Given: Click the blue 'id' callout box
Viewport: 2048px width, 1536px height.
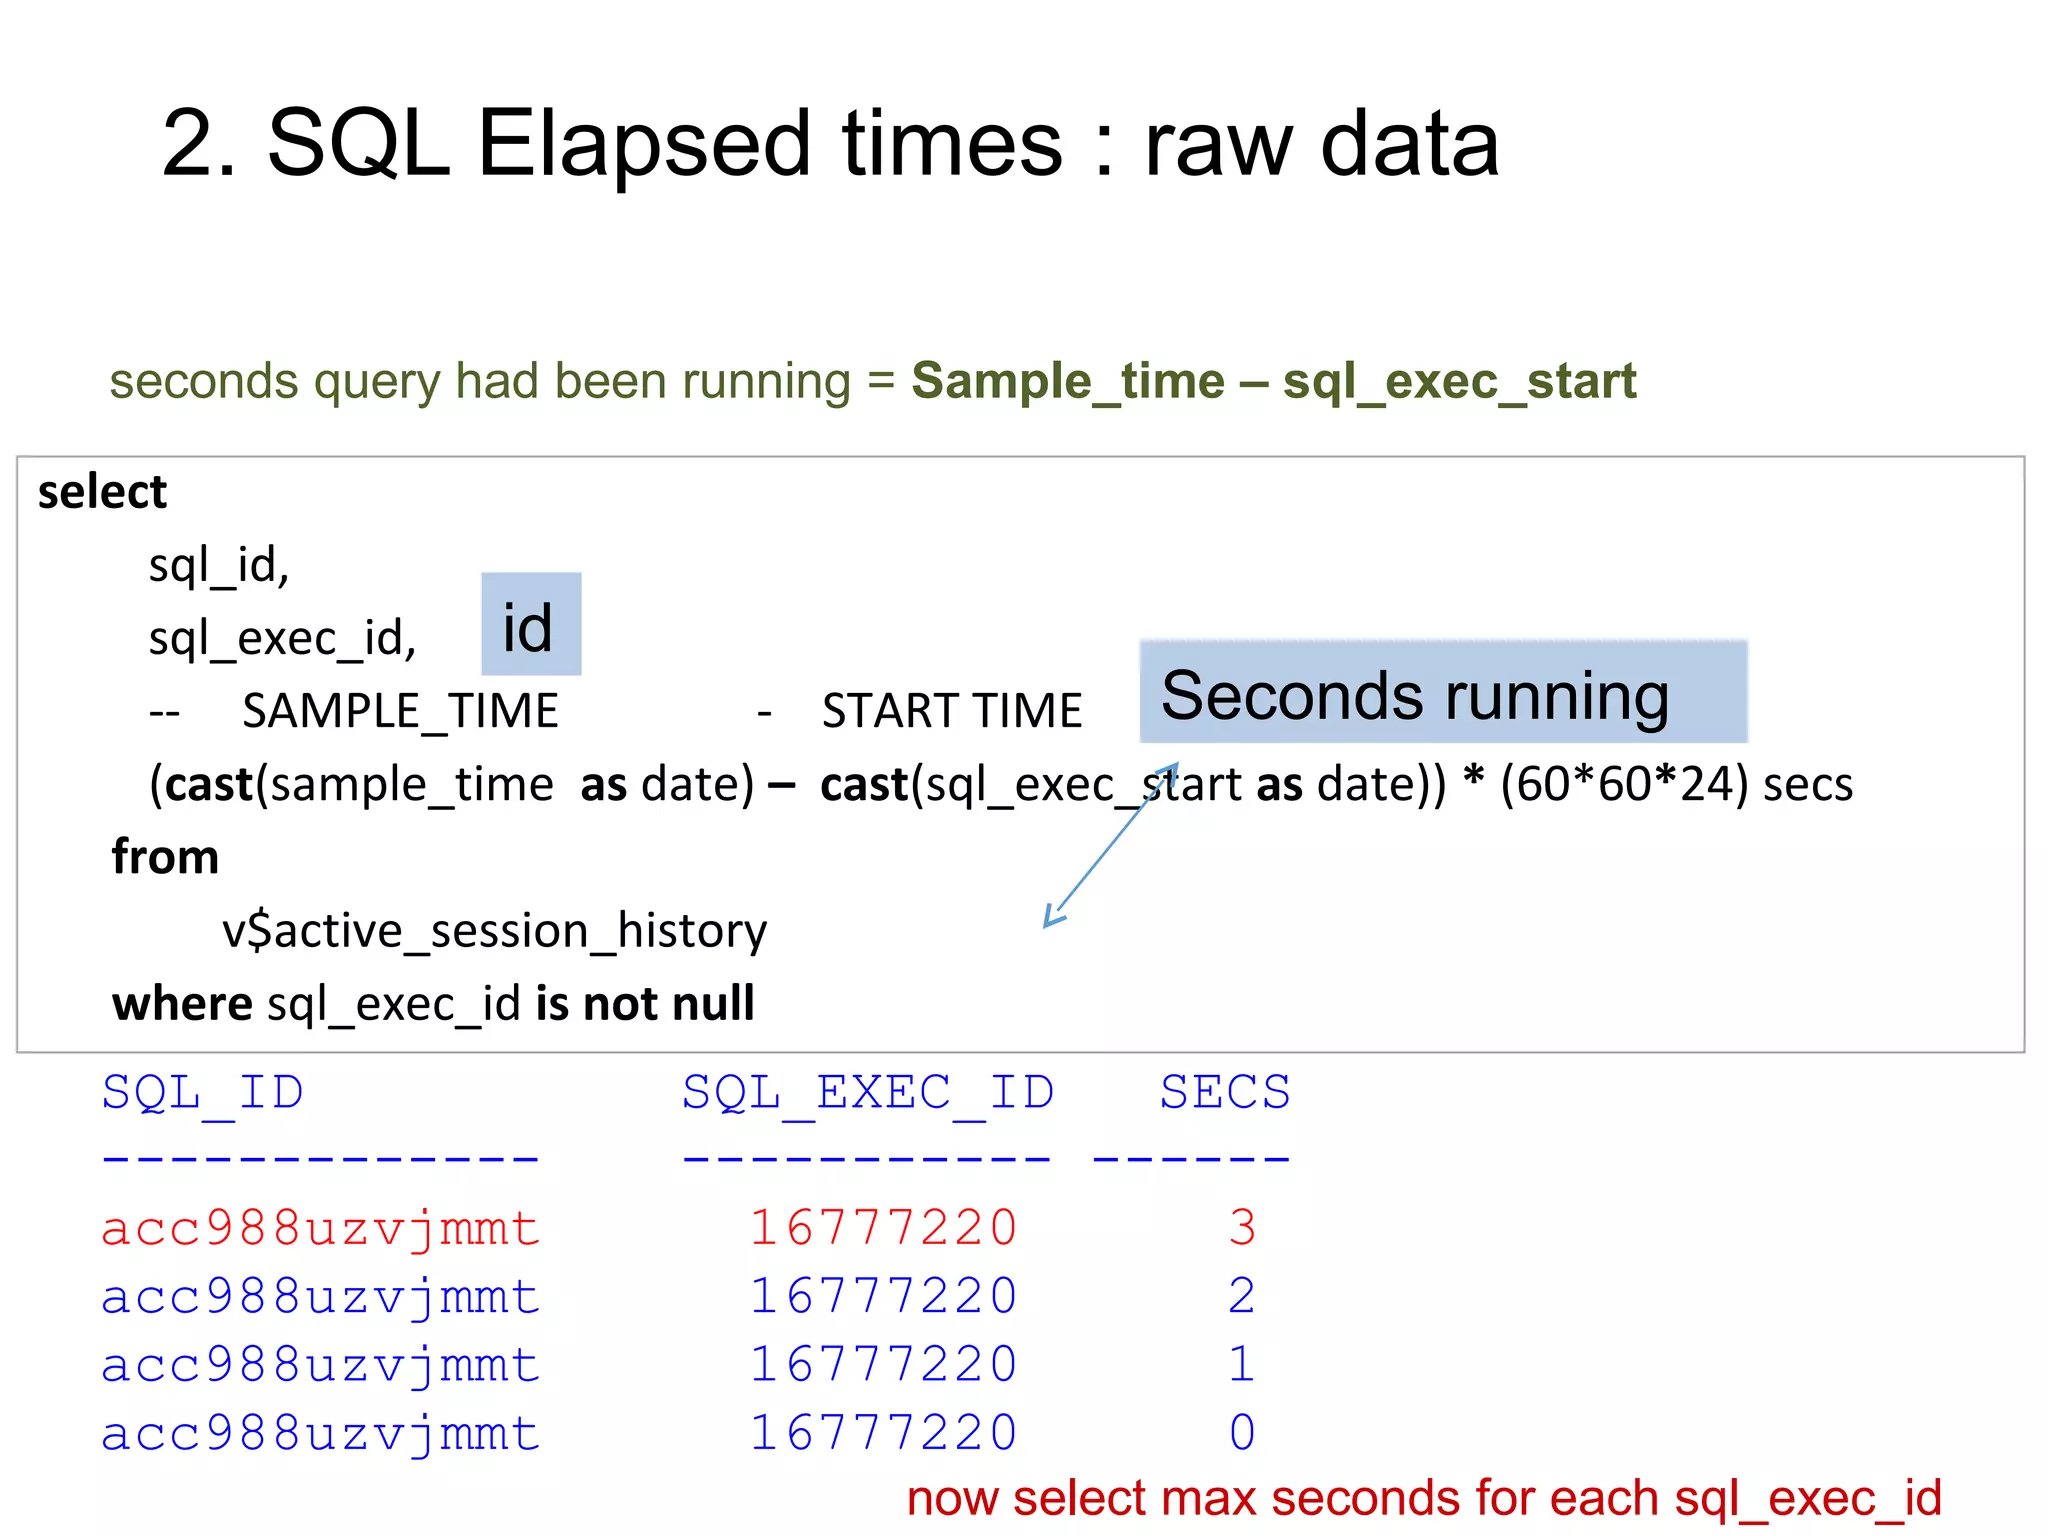Looking at the screenshot, I should tap(531, 624).
